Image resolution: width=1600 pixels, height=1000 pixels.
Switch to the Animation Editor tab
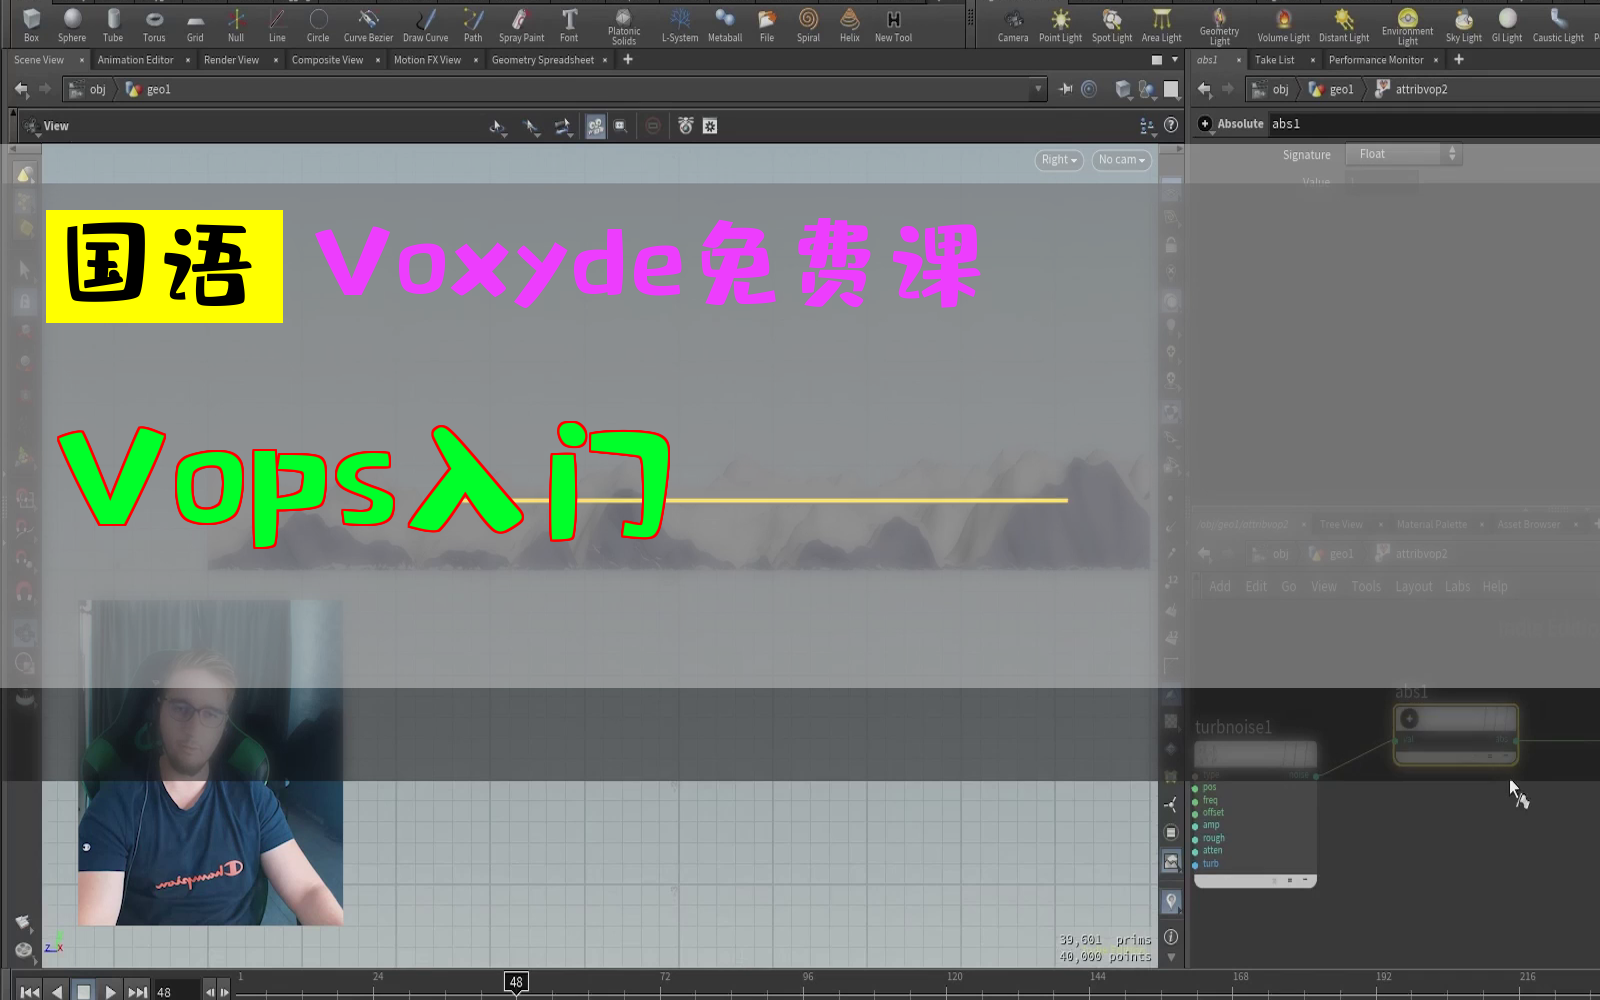pos(136,60)
